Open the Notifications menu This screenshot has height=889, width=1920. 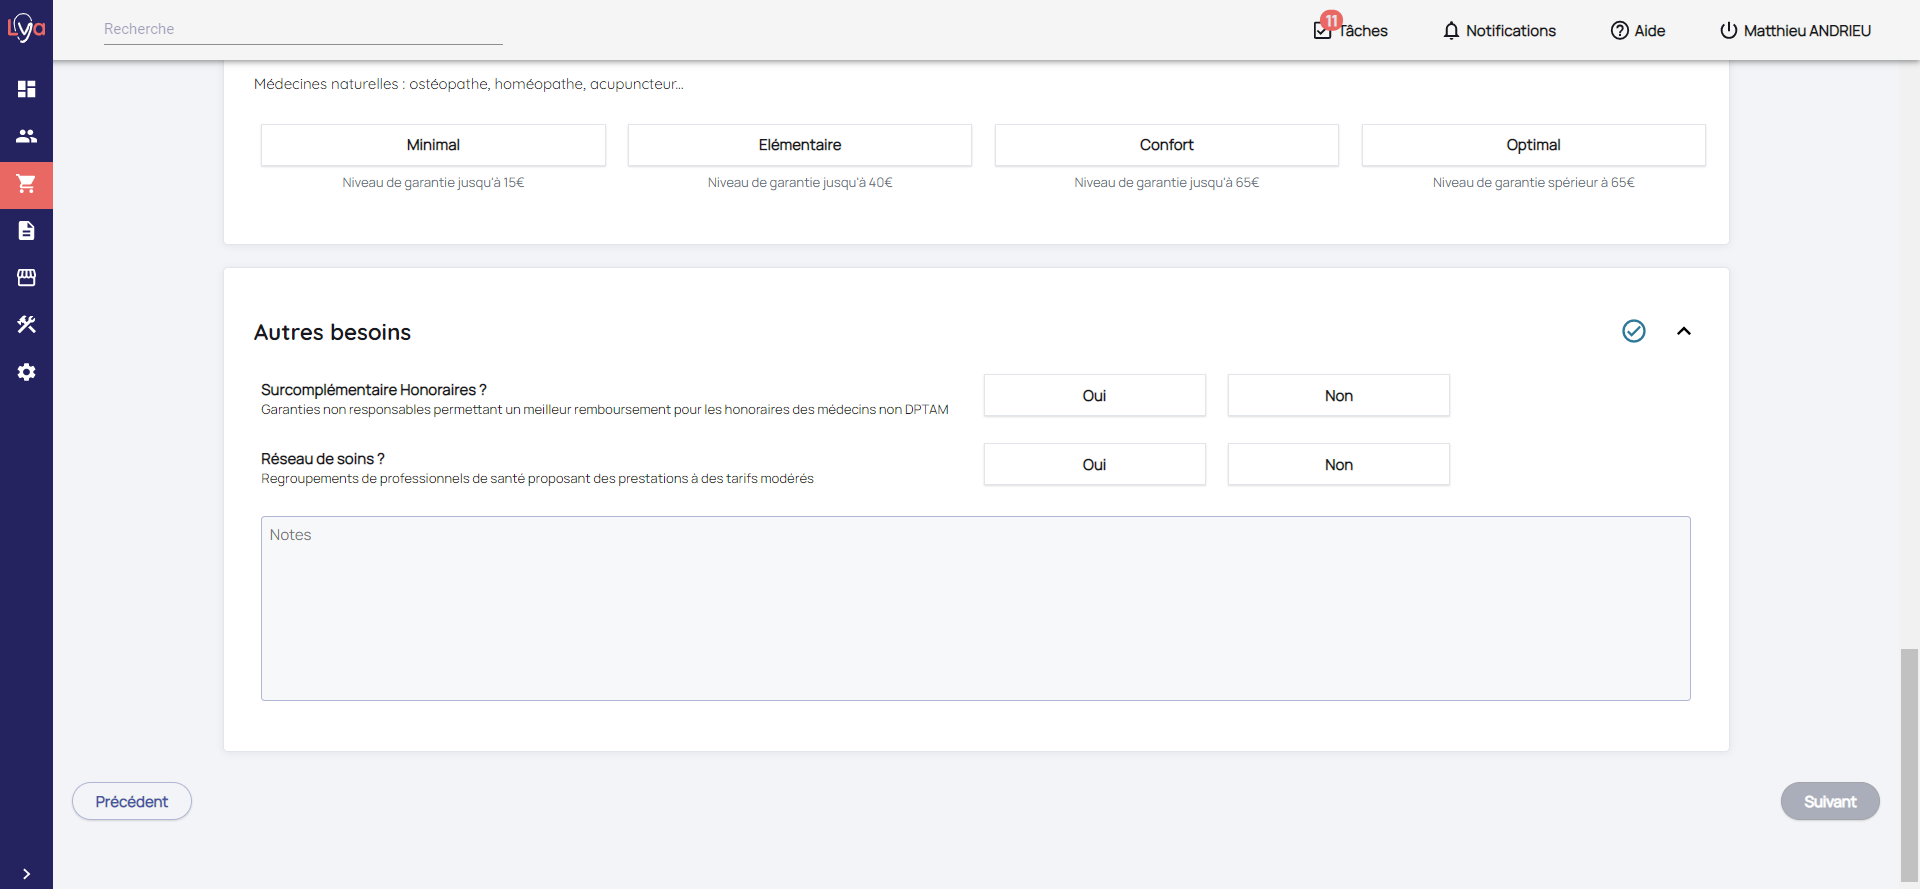coord(1499,31)
